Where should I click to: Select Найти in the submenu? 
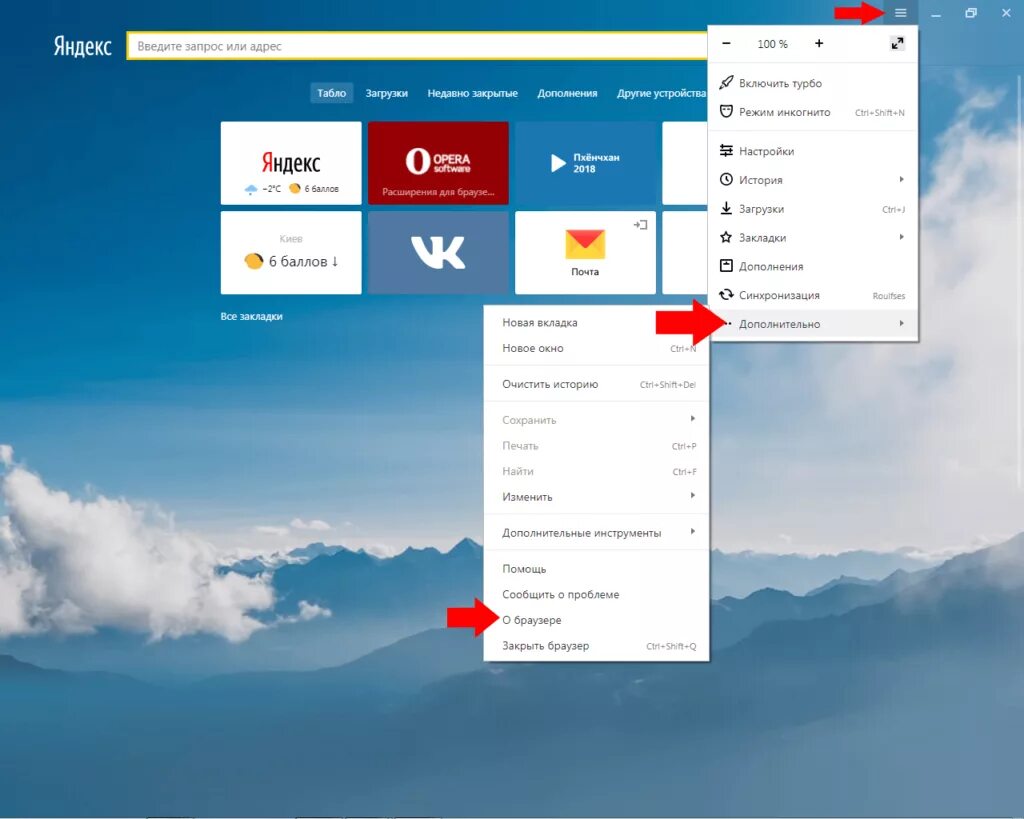pos(596,471)
